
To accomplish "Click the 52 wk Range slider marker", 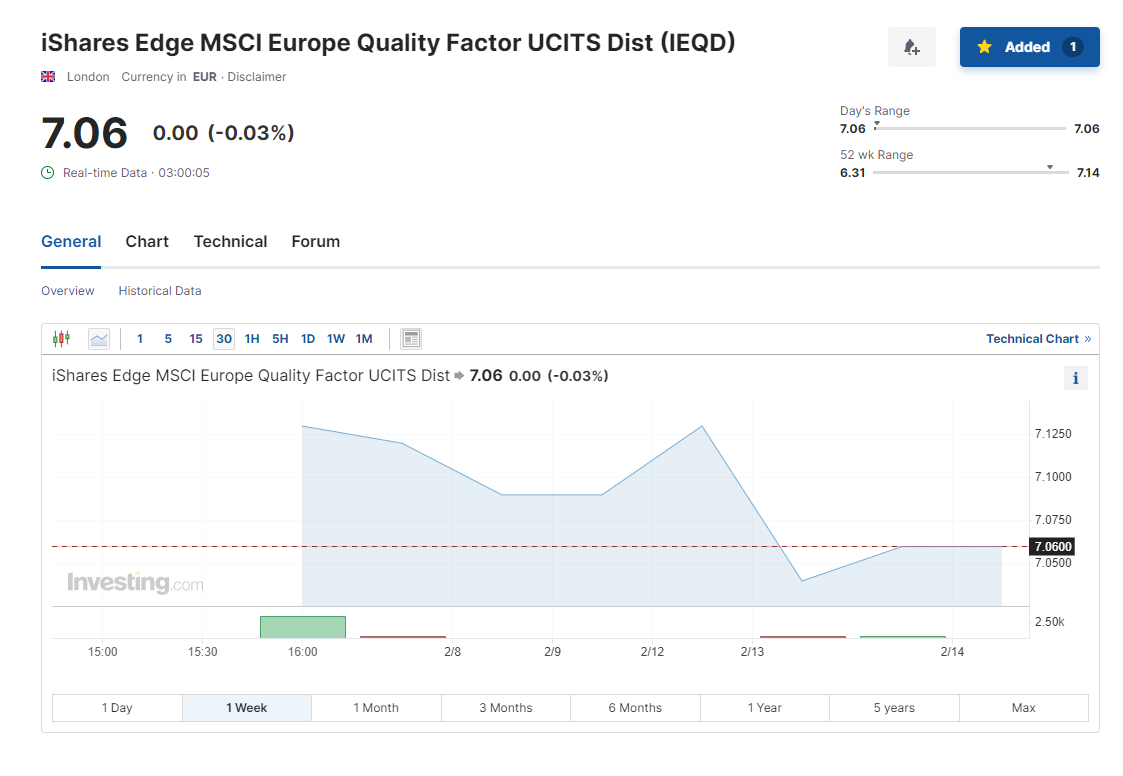I will point(1050,168).
